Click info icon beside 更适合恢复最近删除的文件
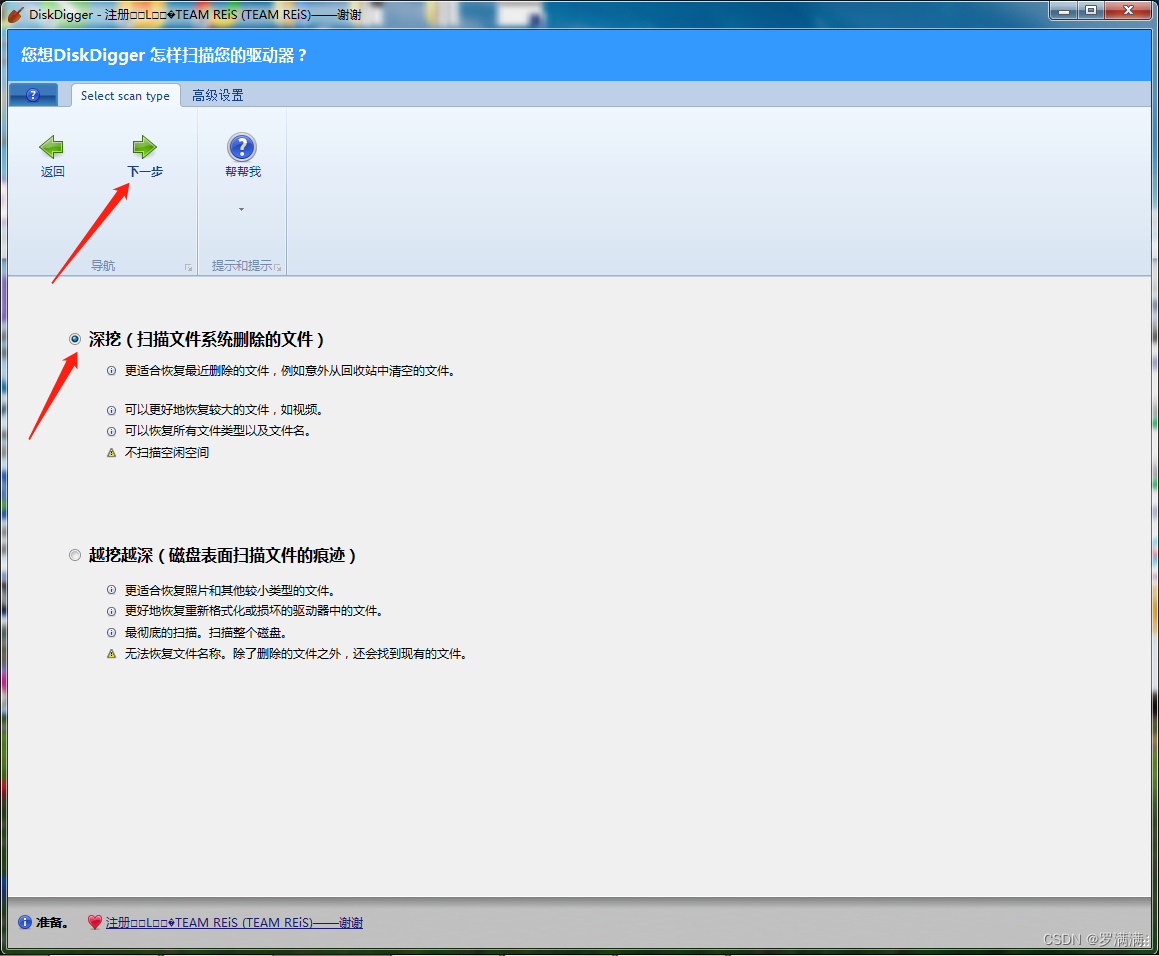1159x956 pixels. point(112,370)
